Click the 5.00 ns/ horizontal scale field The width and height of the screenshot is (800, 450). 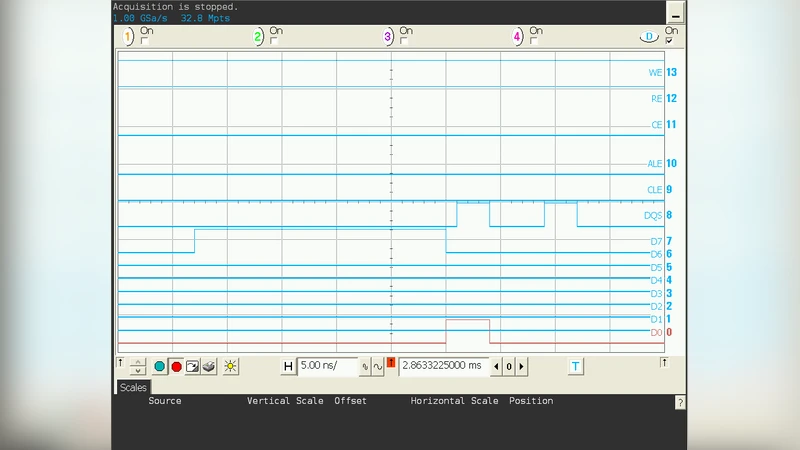click(x=327, y=367)
